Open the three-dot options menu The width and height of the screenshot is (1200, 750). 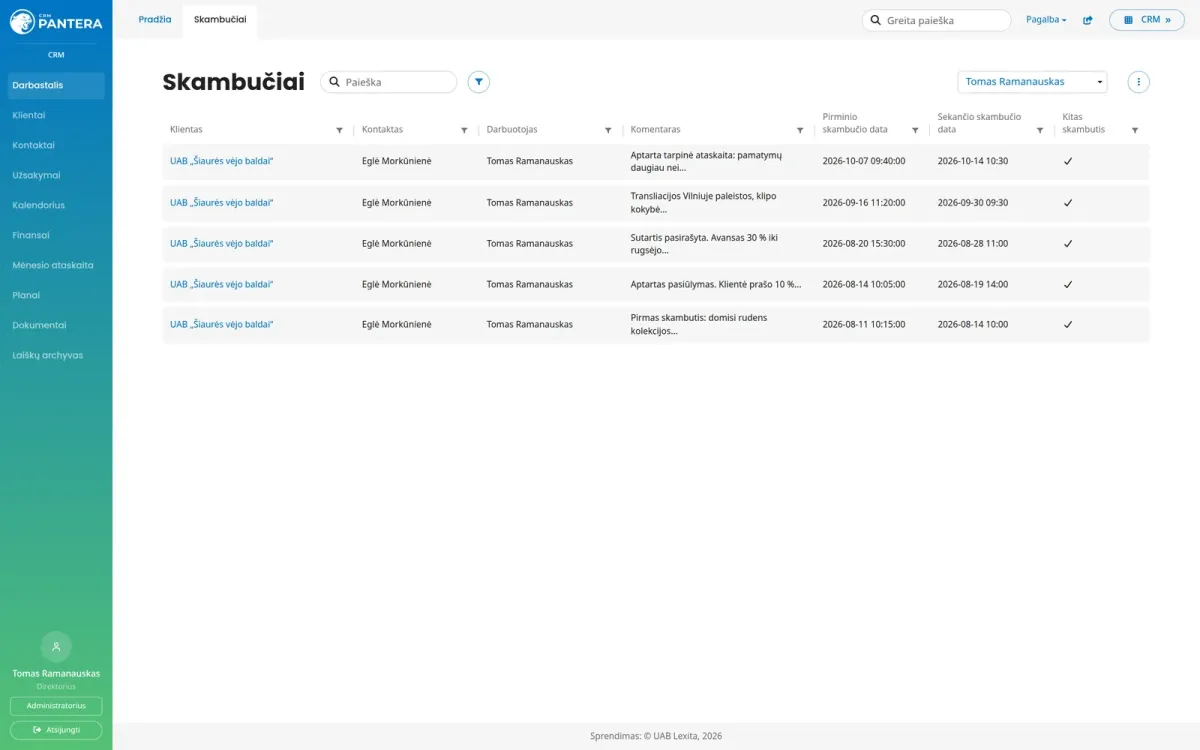(x=1138, y=82)
